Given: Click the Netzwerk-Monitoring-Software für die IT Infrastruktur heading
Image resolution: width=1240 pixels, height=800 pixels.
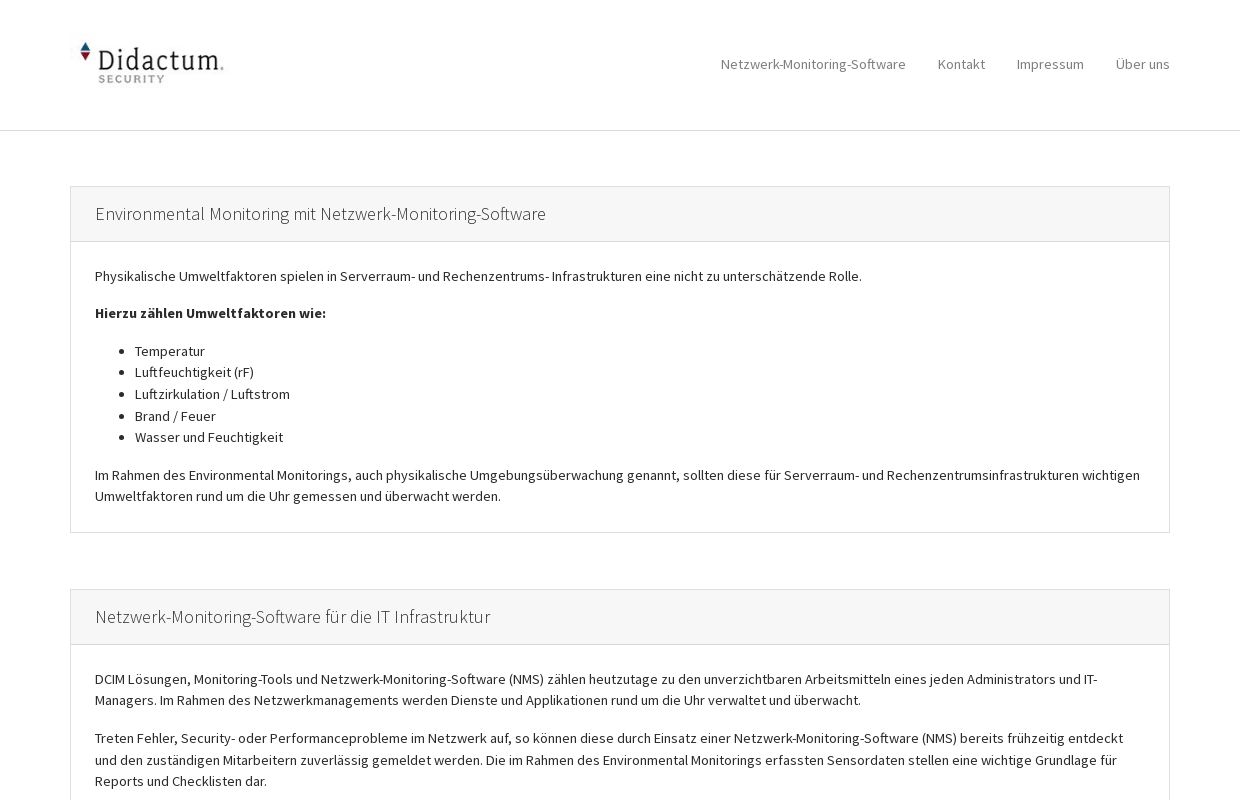Looking at the screenshot, I should tap(292, 617).
